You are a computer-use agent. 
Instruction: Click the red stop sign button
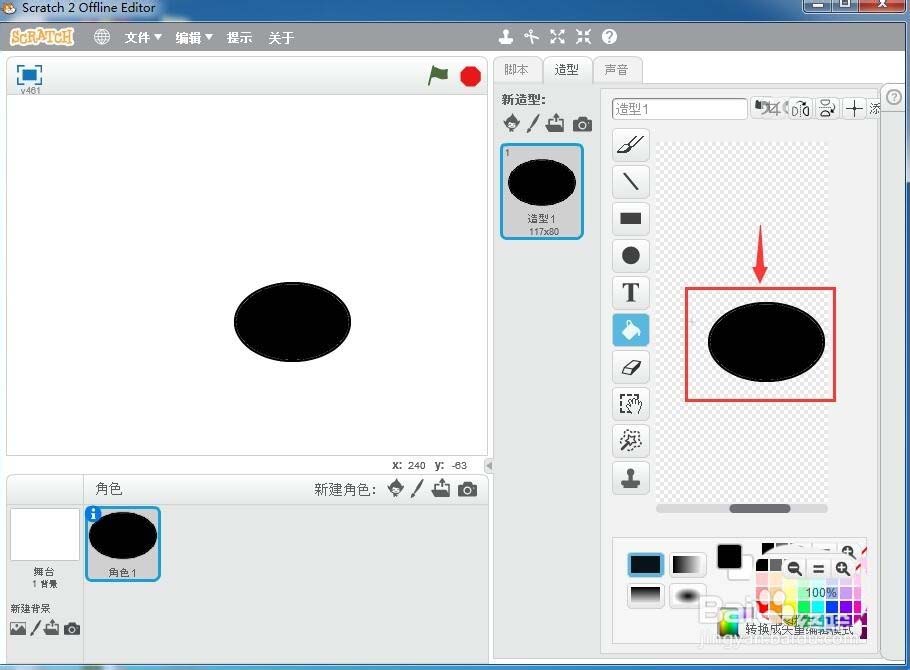pyautogui.click(x=470, y=76)
